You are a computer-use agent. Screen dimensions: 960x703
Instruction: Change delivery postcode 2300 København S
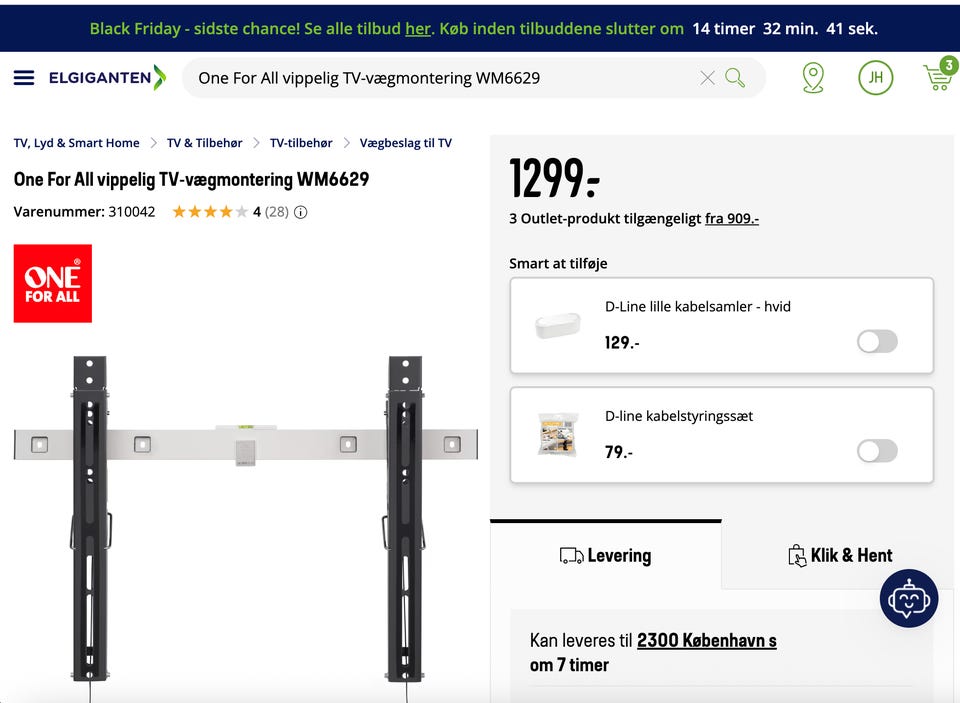click(706, 640)
